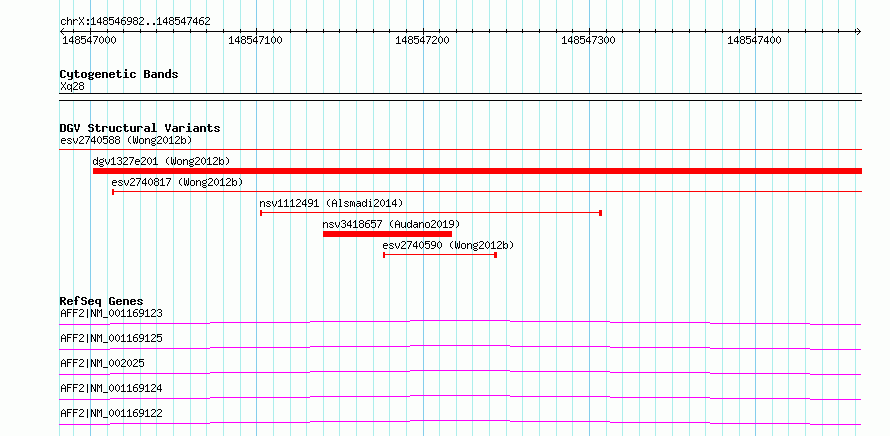
Task: Click the chrX:148546982..148547462 region label
Action: click(135, 22)
